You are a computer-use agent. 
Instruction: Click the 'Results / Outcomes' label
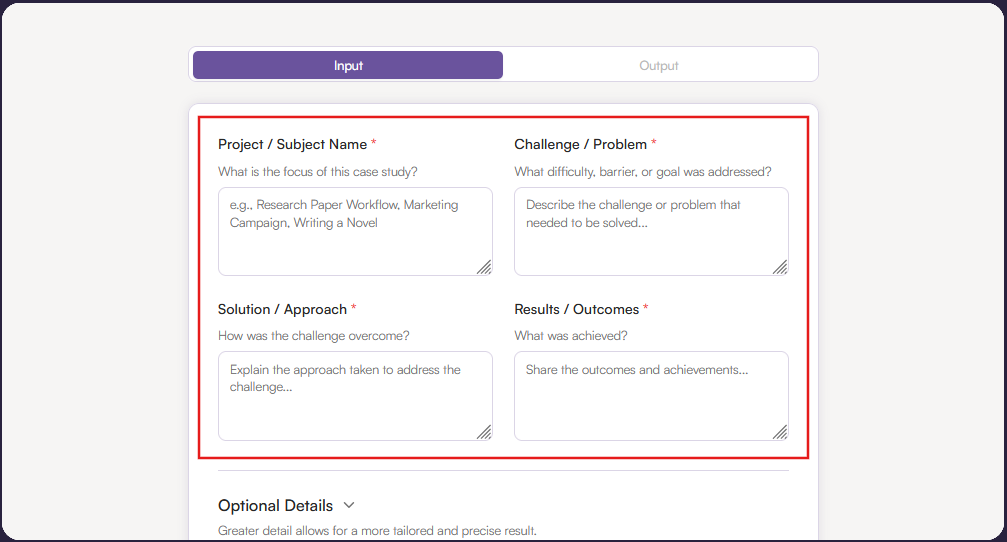pyautogui.click(x=577, y=310)
